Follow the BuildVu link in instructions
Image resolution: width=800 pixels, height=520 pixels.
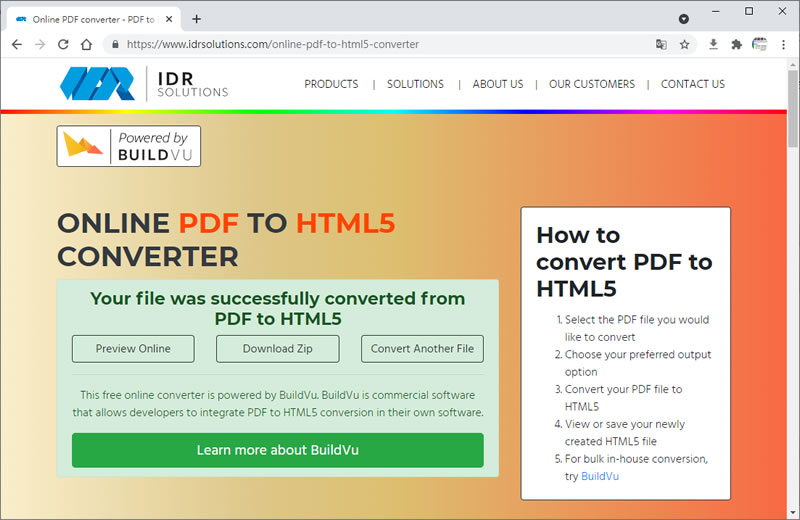coord(600,476)
